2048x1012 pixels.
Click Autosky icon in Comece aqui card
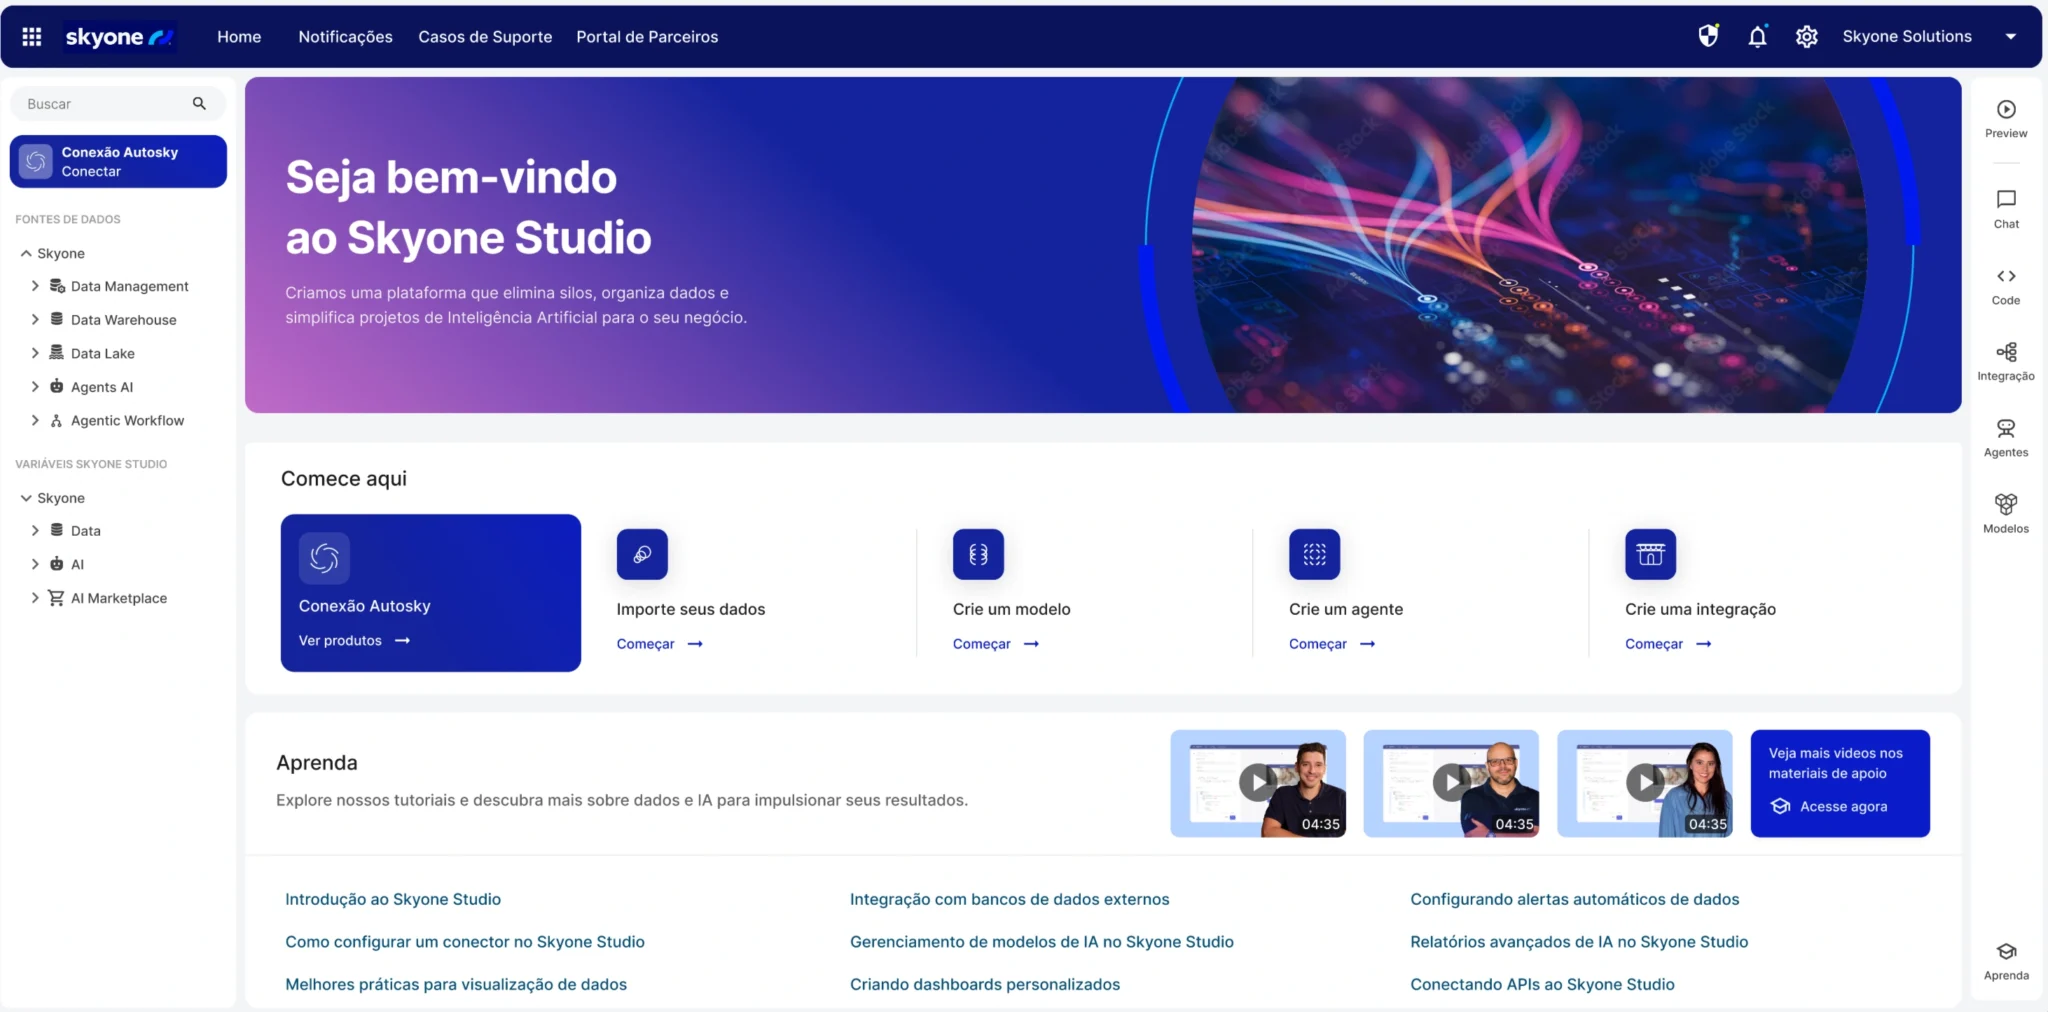coord(324,558)
